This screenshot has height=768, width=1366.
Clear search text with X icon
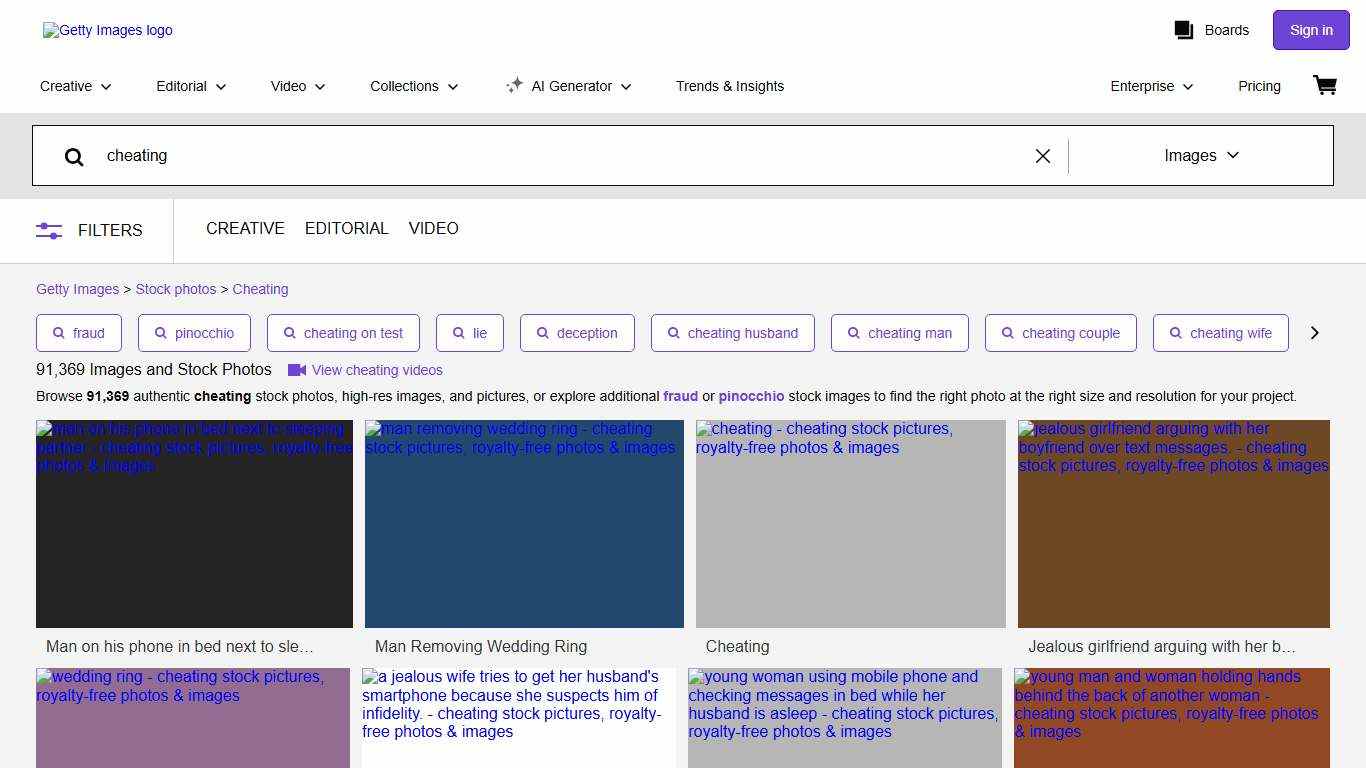pos(1042,156)
